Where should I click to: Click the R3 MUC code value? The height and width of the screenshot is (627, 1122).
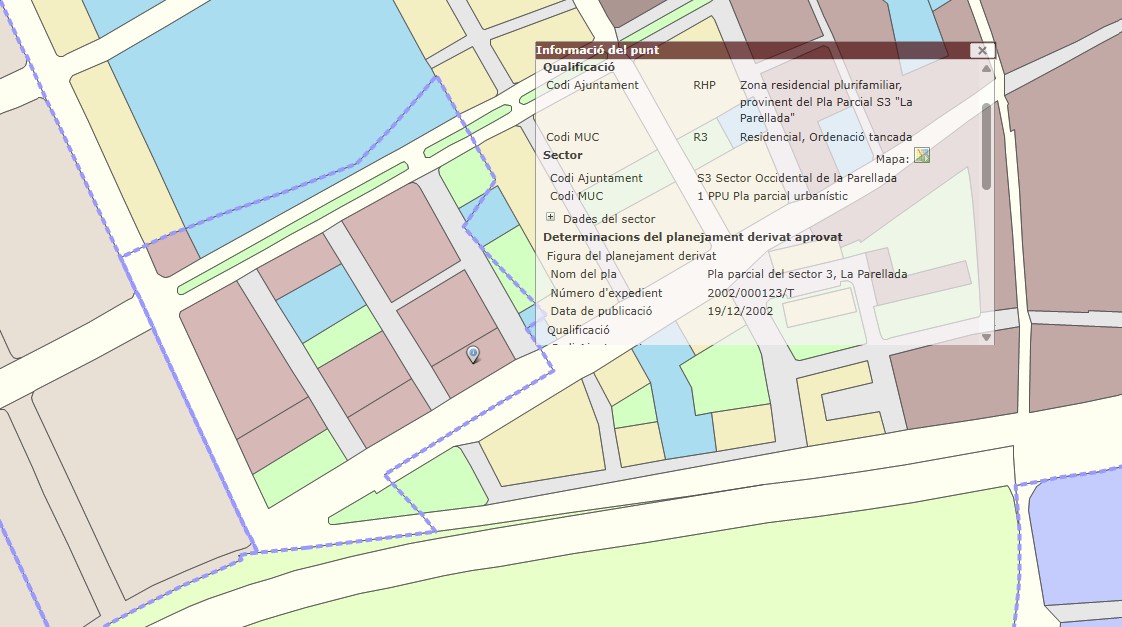(700, 137)
